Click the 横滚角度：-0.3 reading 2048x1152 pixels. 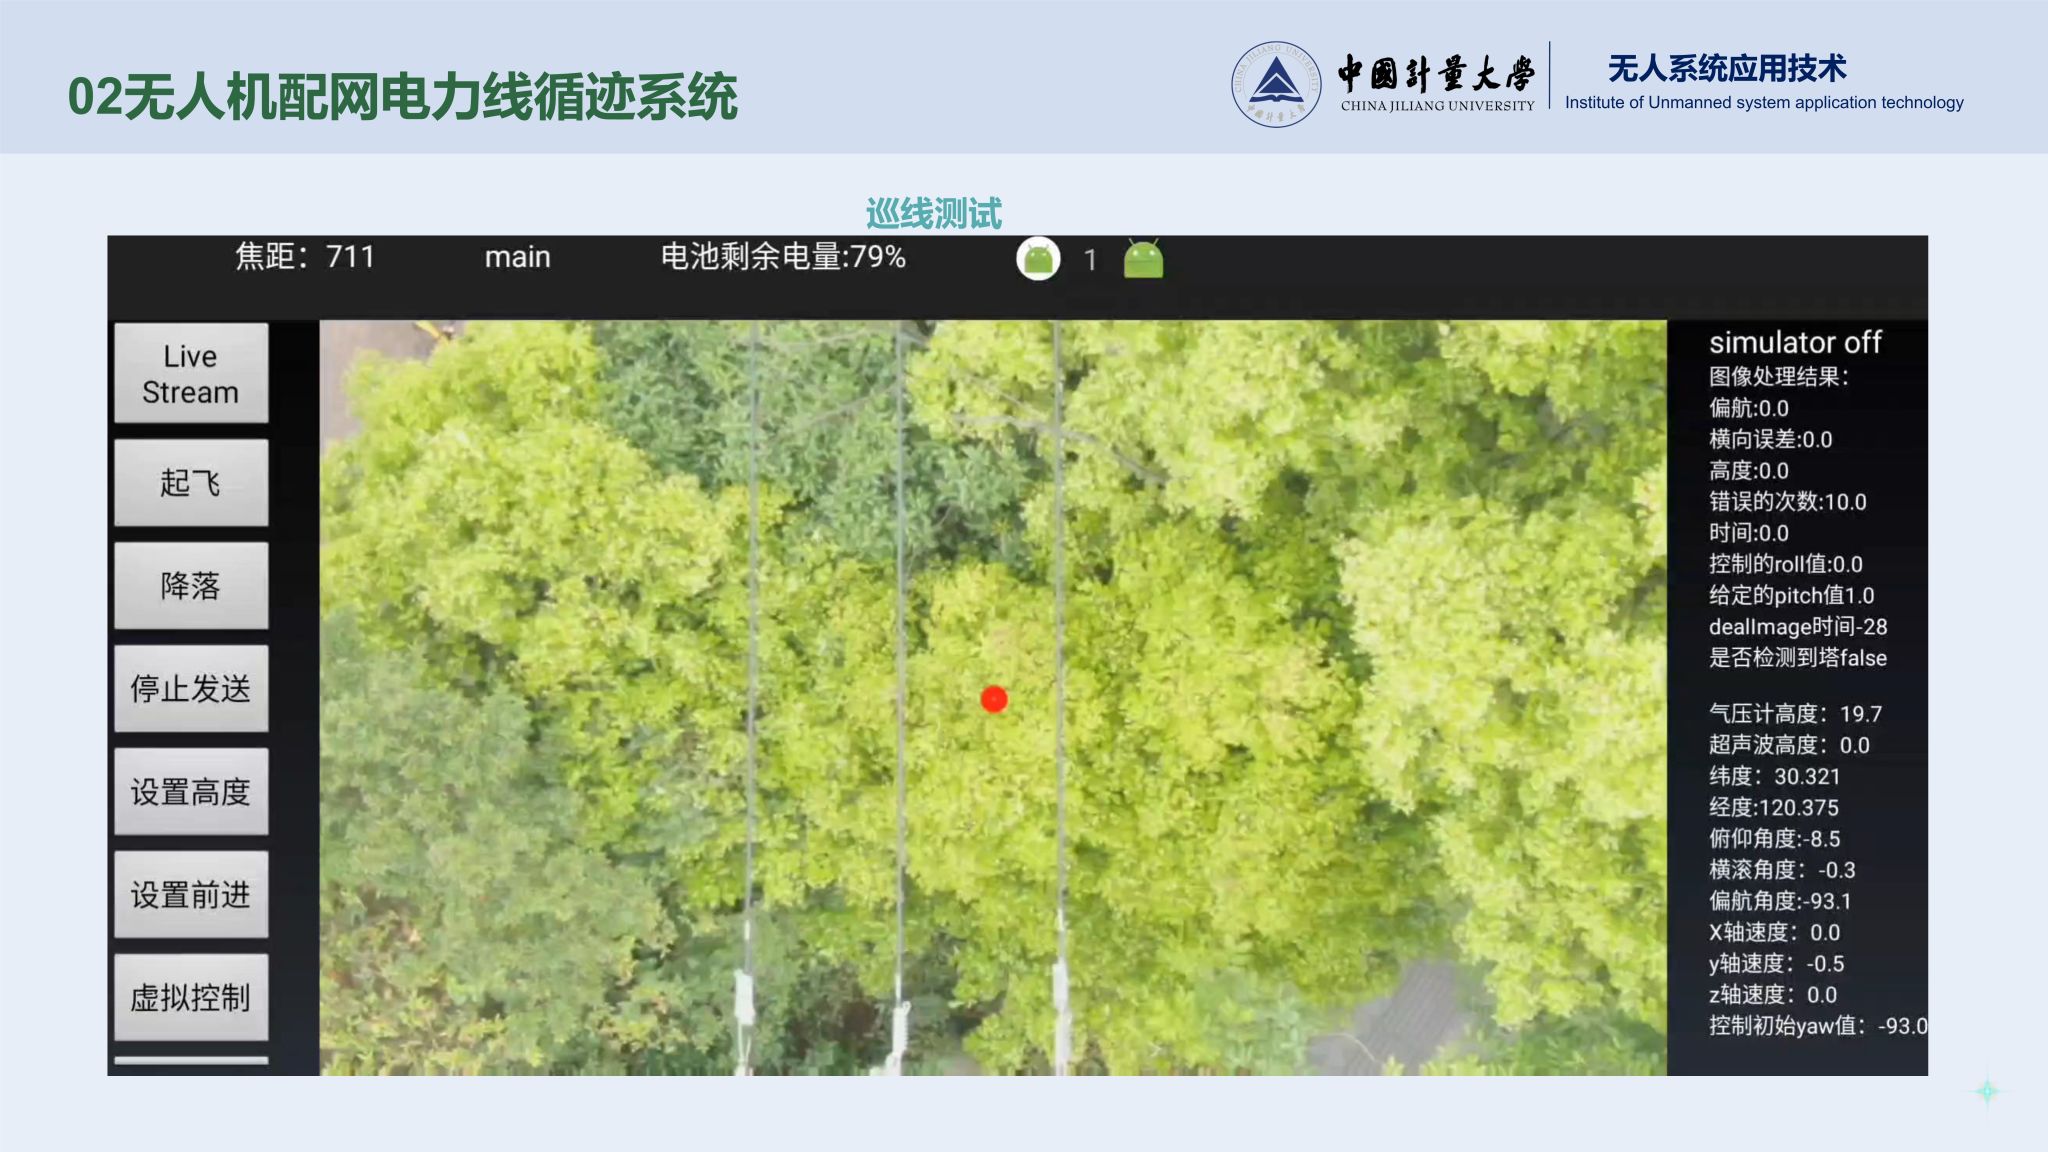pyautogui.click(x=1783, y=870)
